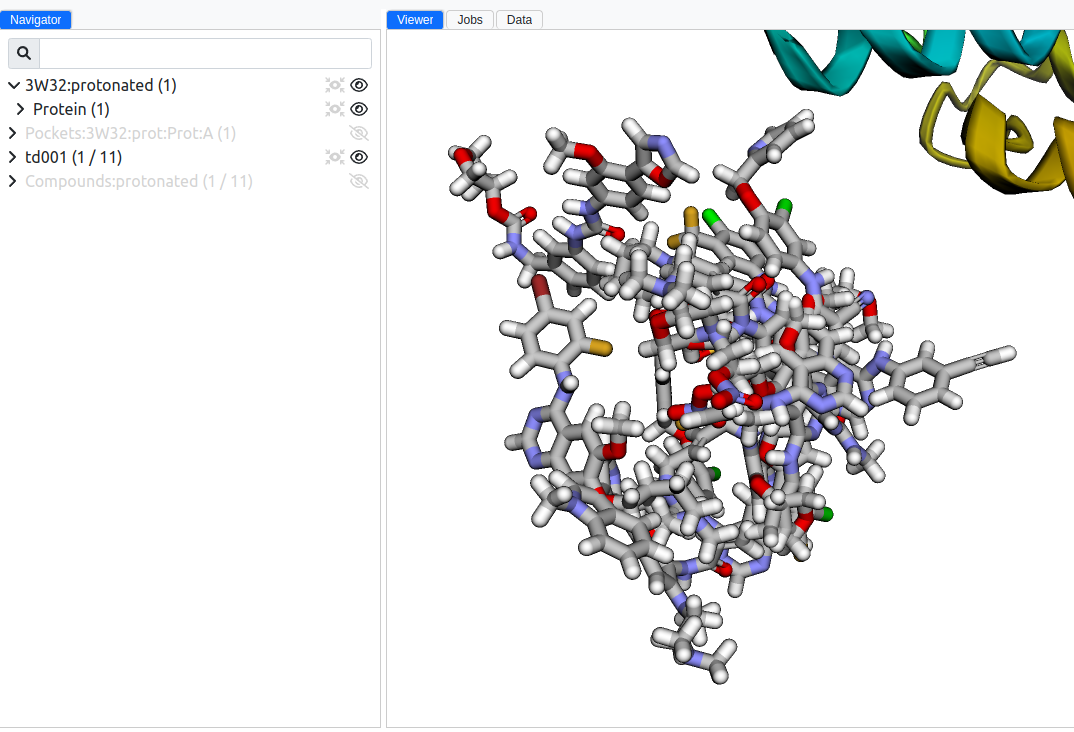Show the Compounds:protonated entry

coord(358,181)
